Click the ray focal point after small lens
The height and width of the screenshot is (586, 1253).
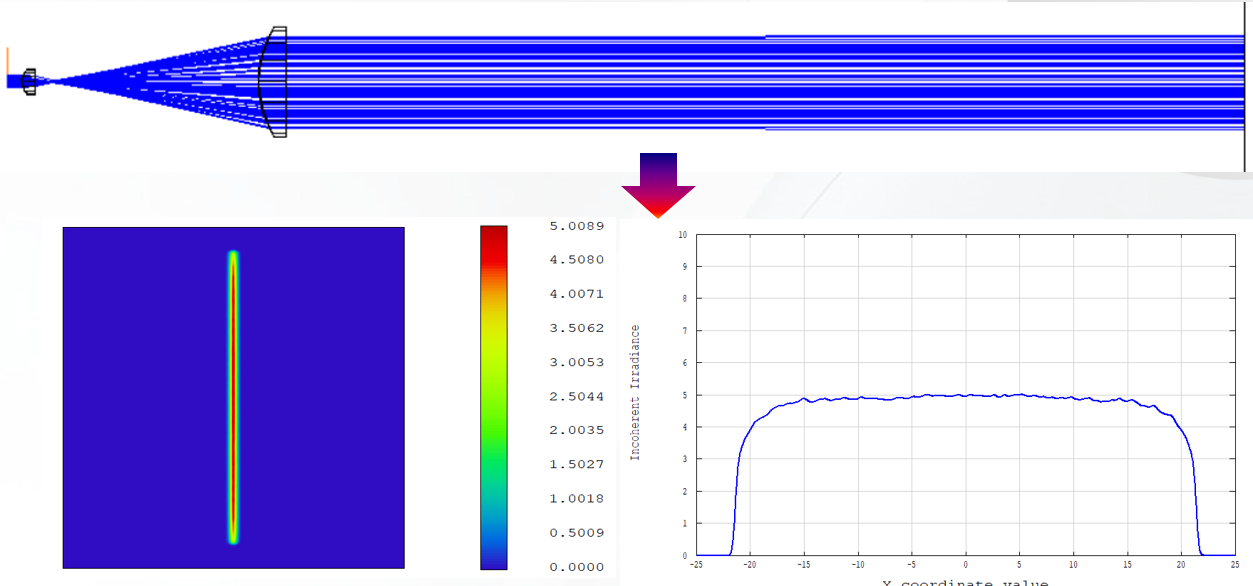click(x=52, y=82)
